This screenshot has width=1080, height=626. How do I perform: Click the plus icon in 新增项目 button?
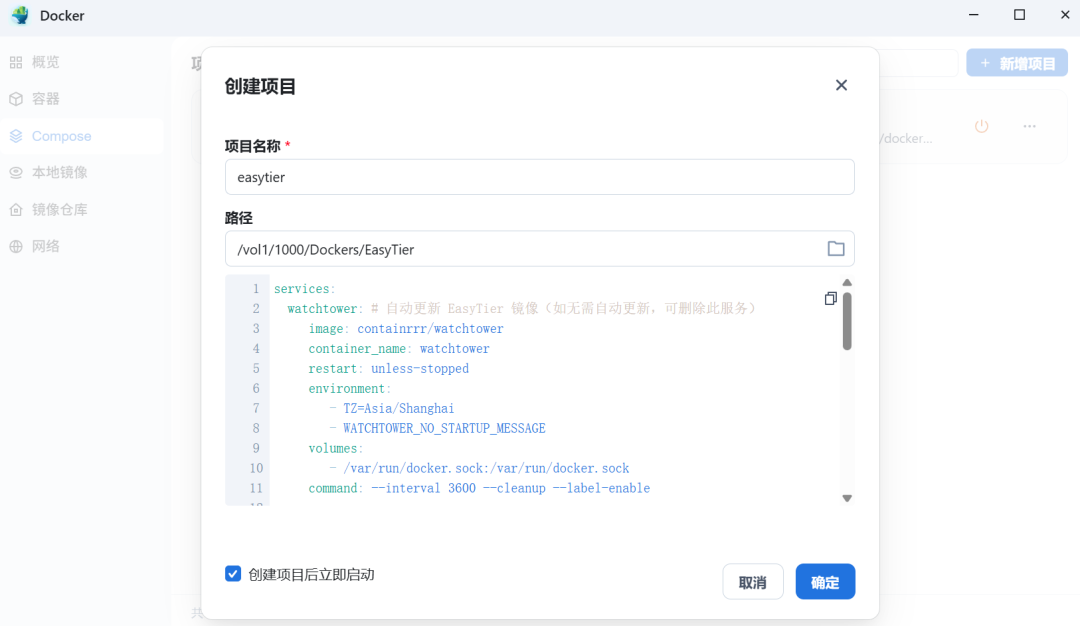985,63
